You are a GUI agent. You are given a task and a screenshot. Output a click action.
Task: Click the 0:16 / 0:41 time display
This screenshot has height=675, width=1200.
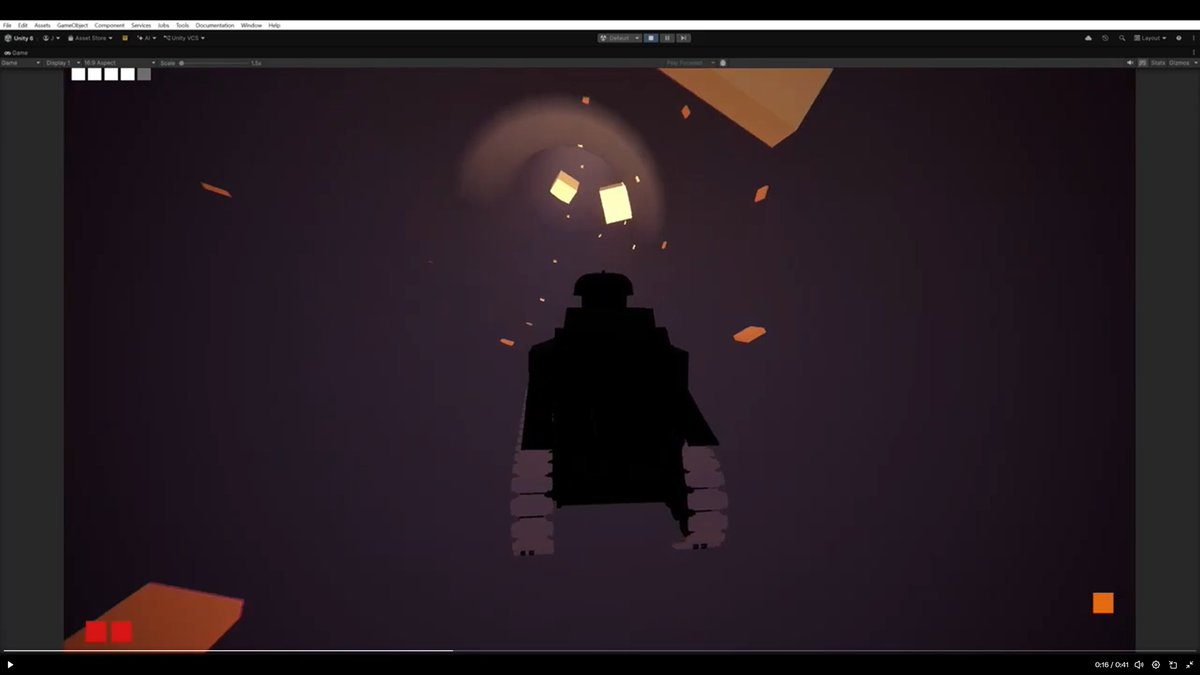(x=1111, y=664)
